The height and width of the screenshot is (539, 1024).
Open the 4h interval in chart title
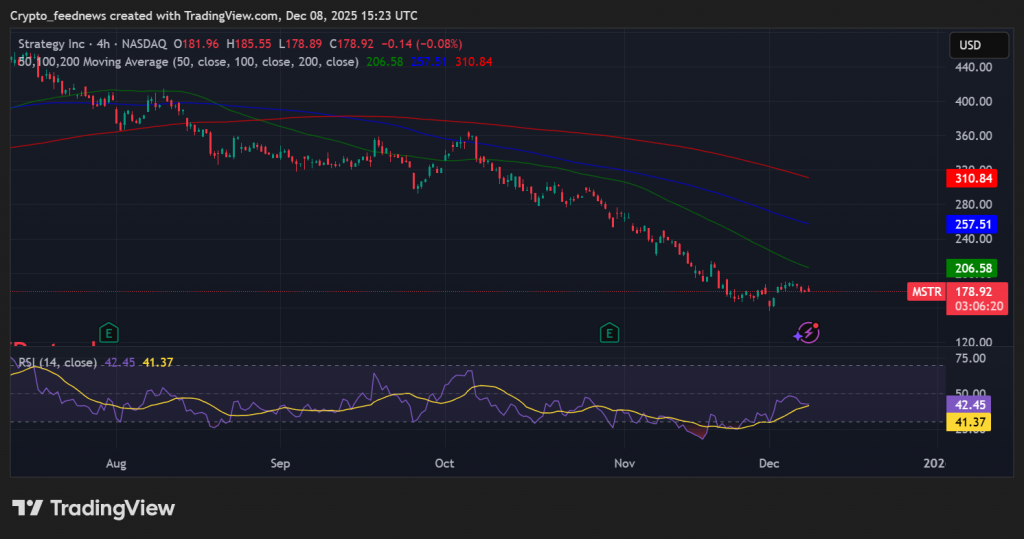[x=103, y=44]
